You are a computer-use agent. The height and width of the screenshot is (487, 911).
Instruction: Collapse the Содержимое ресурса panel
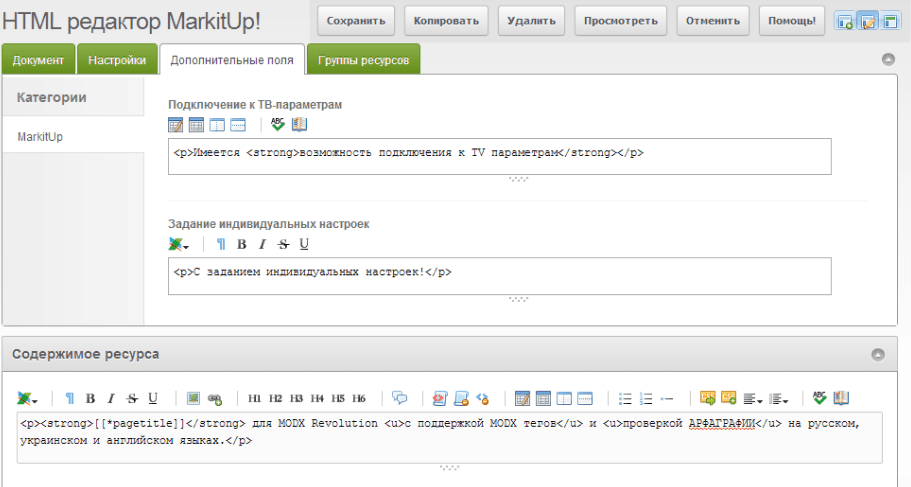(x=877, y=354)
